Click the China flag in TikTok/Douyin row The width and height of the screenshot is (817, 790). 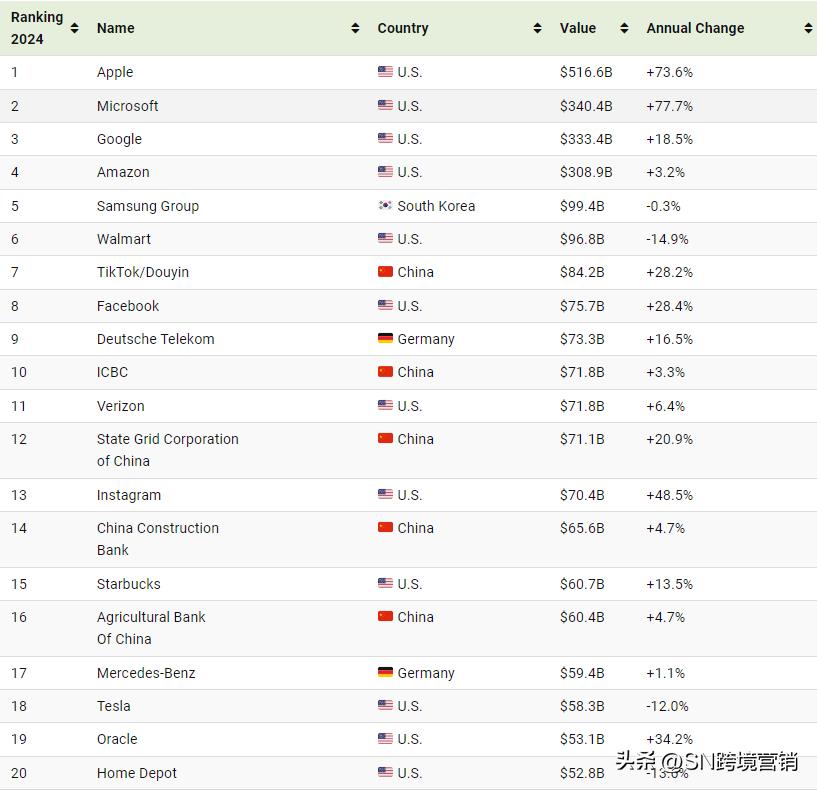coord(385,272)
